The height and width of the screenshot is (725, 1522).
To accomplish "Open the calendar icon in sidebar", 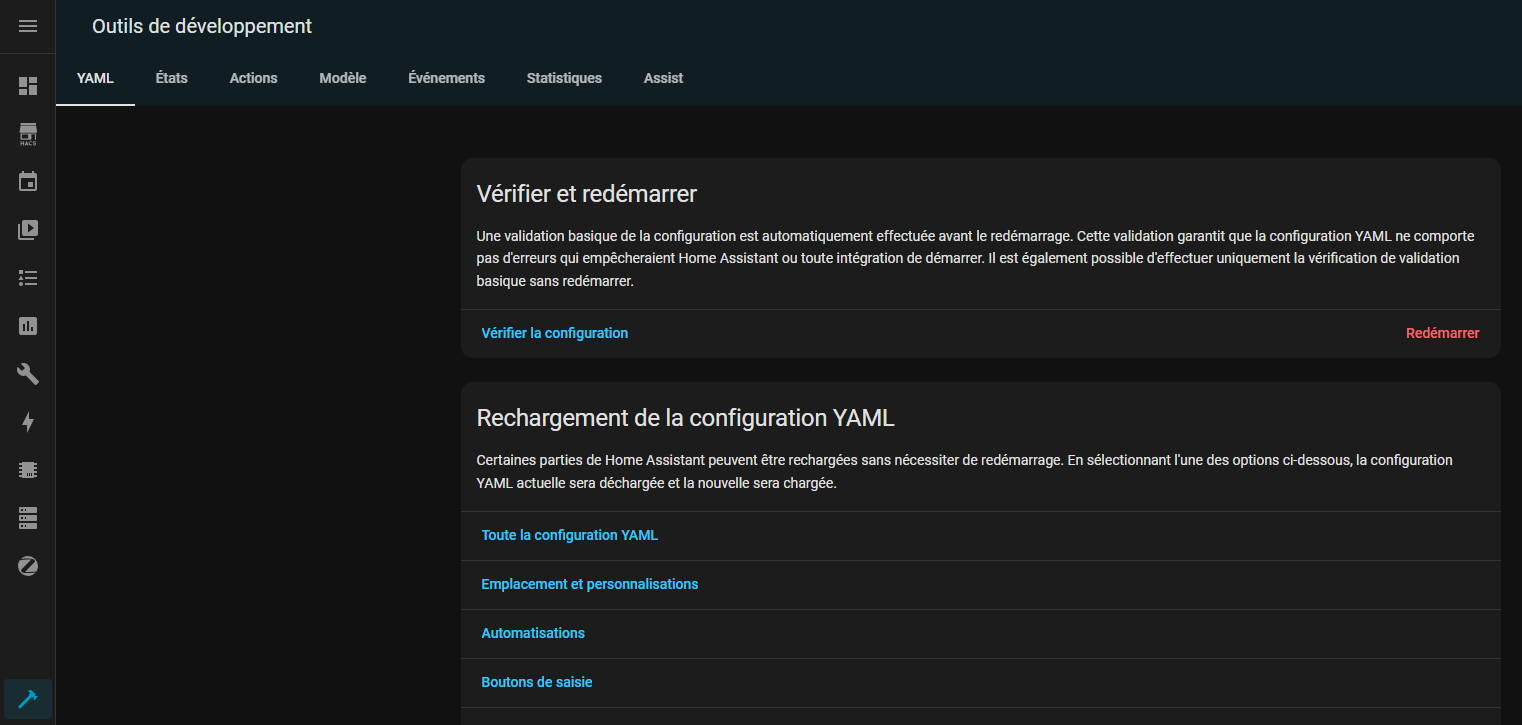I will click(x=28, y=182).
